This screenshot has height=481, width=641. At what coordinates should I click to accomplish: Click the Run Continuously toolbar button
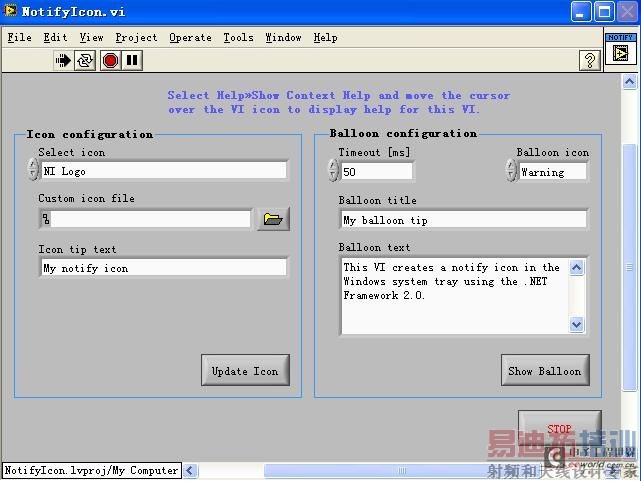tap(85, 61)
